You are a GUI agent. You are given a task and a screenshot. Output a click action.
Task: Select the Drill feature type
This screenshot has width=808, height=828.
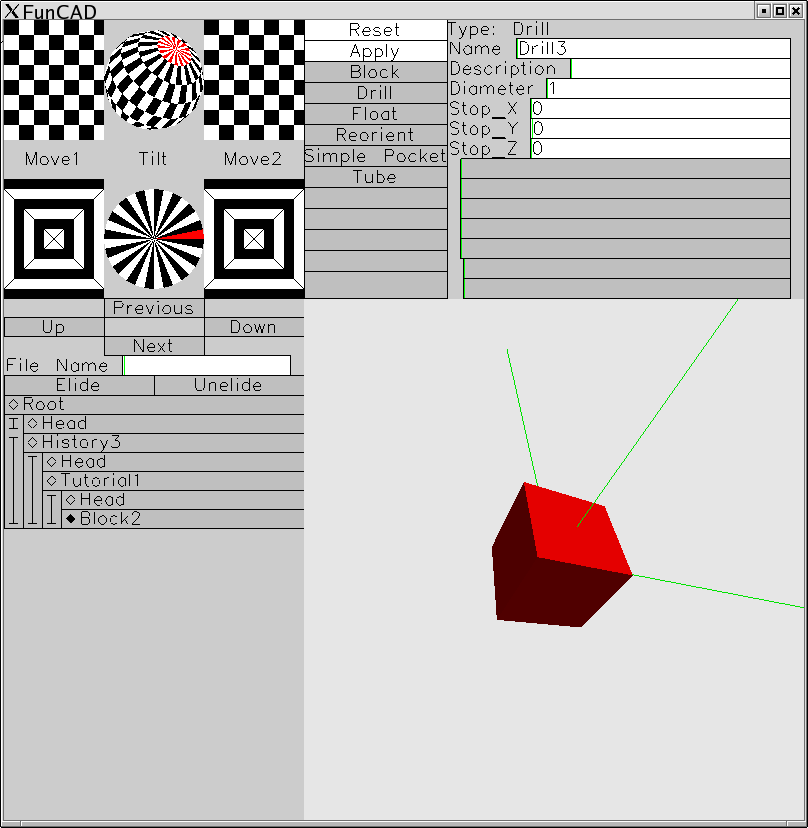coord(375,93)
